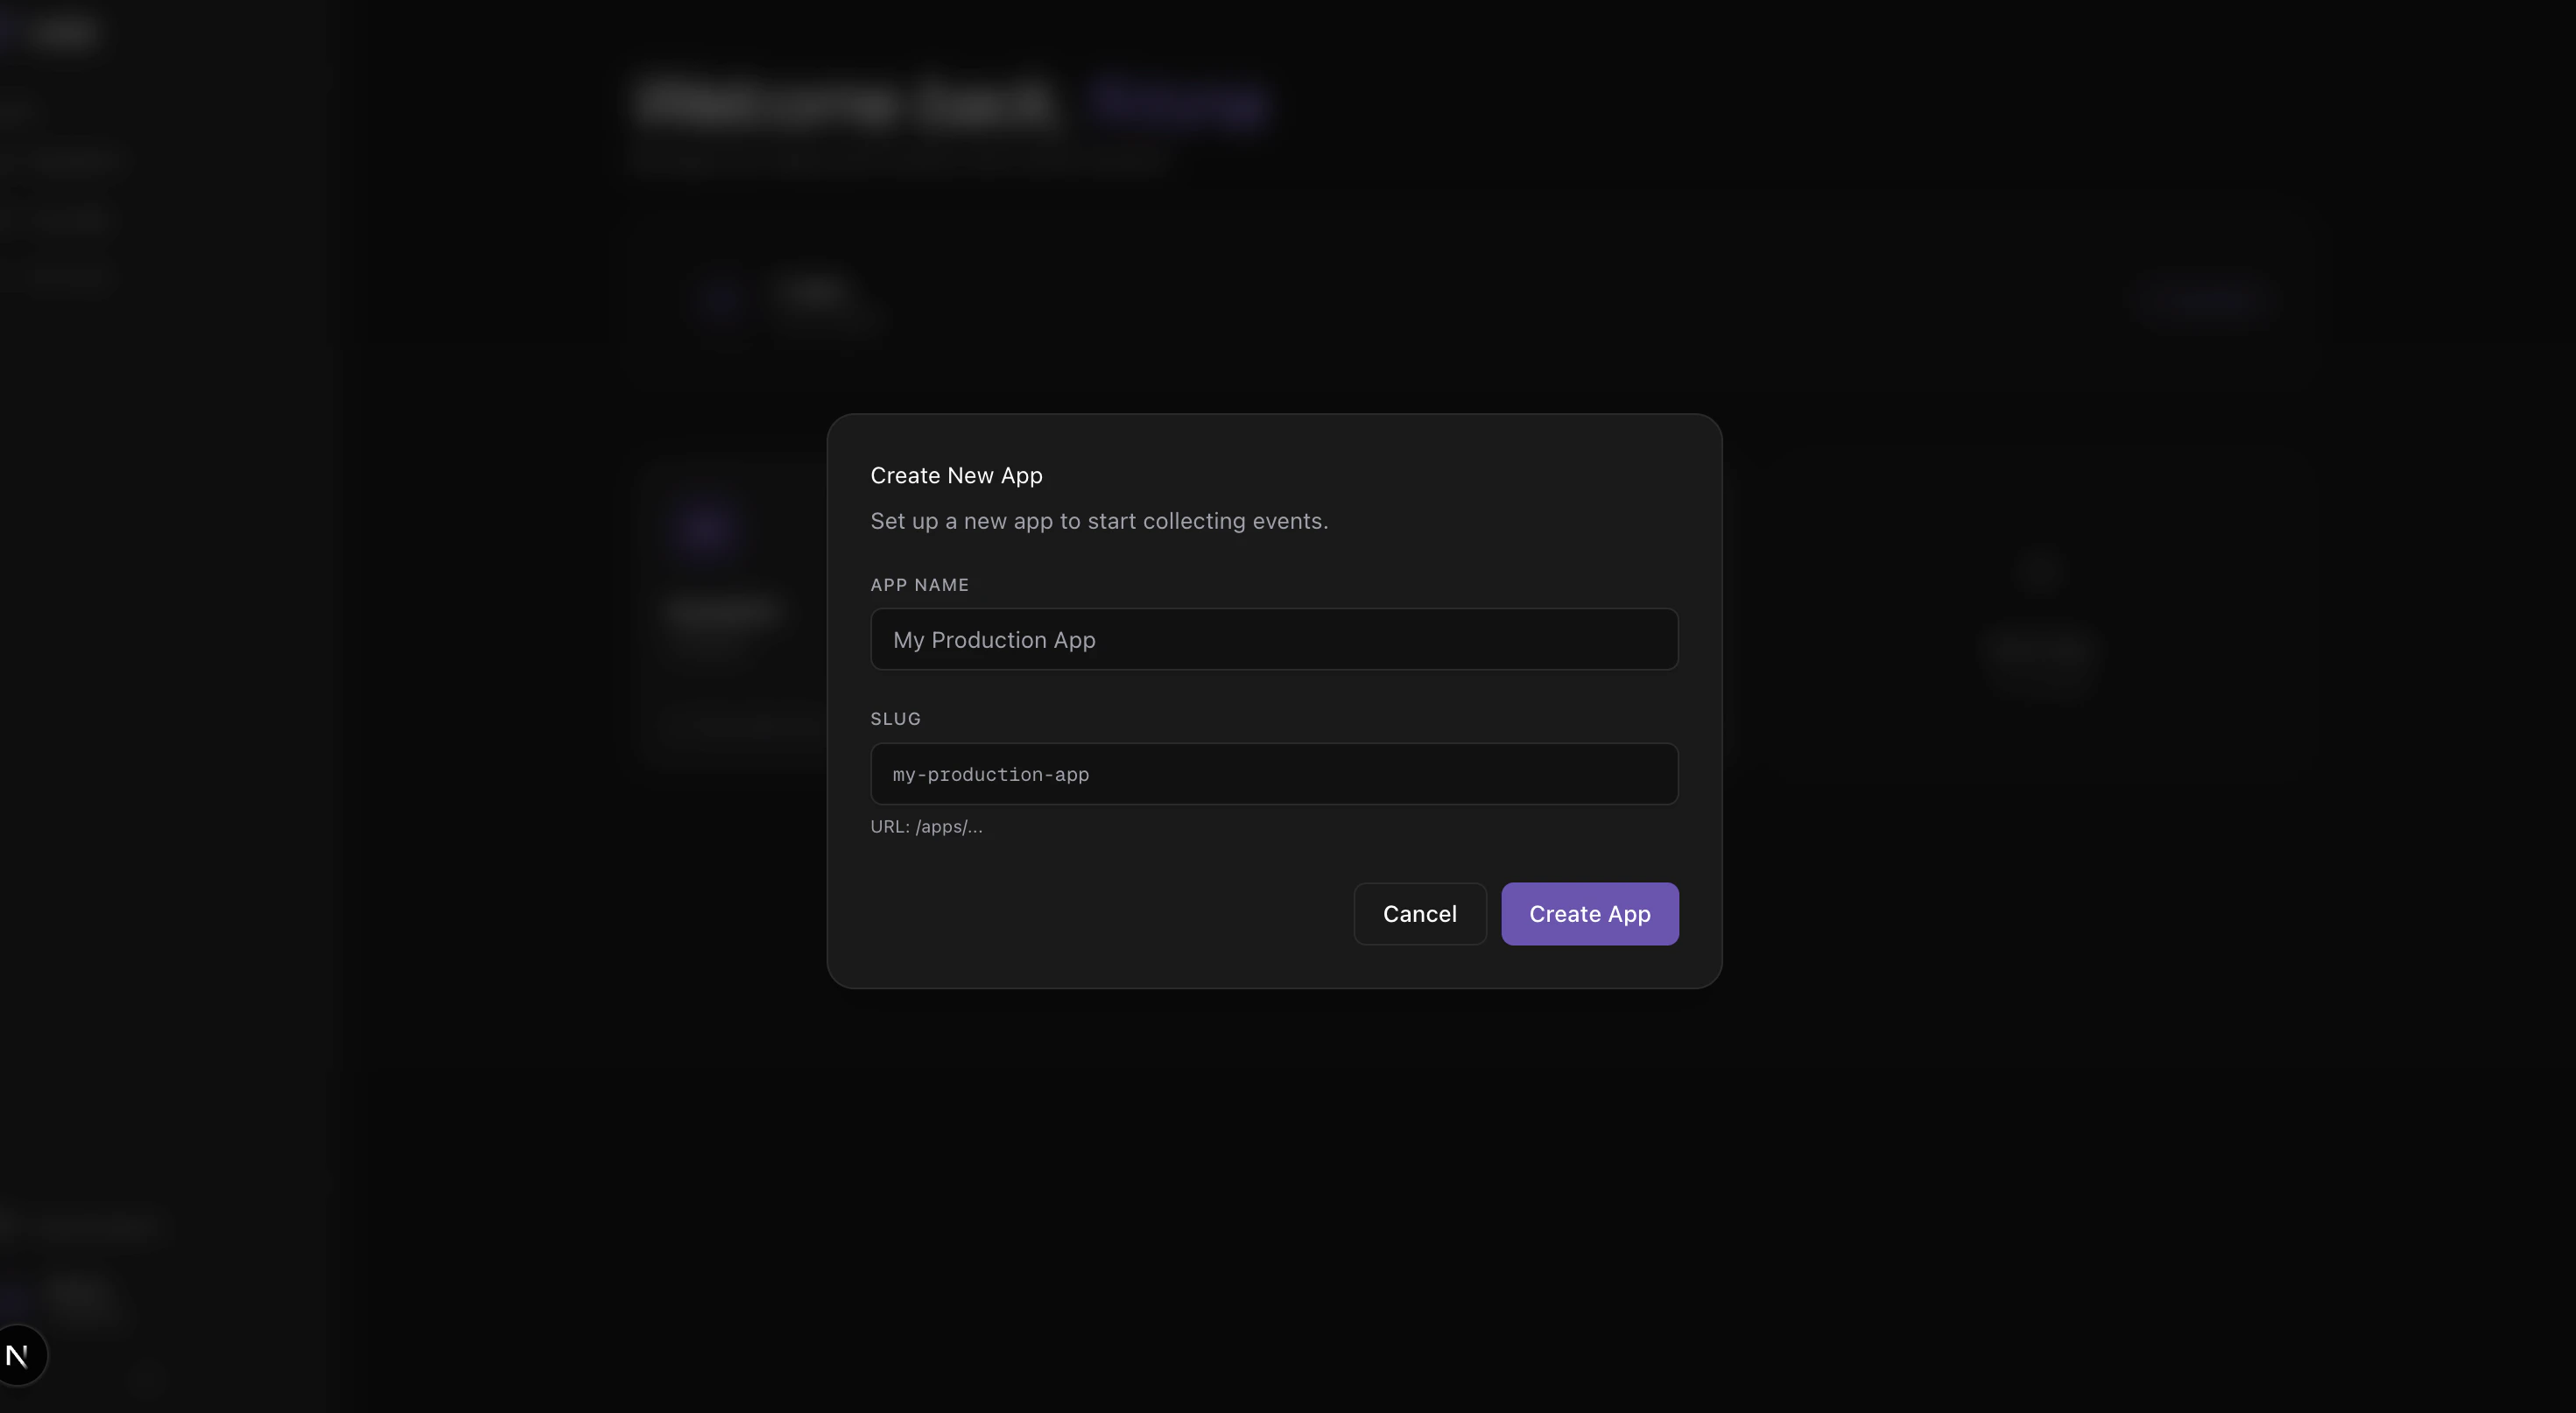This screenshot has width=2576, height=1413.
Task: Click the SLUG field label
Action: pos(895,718)
